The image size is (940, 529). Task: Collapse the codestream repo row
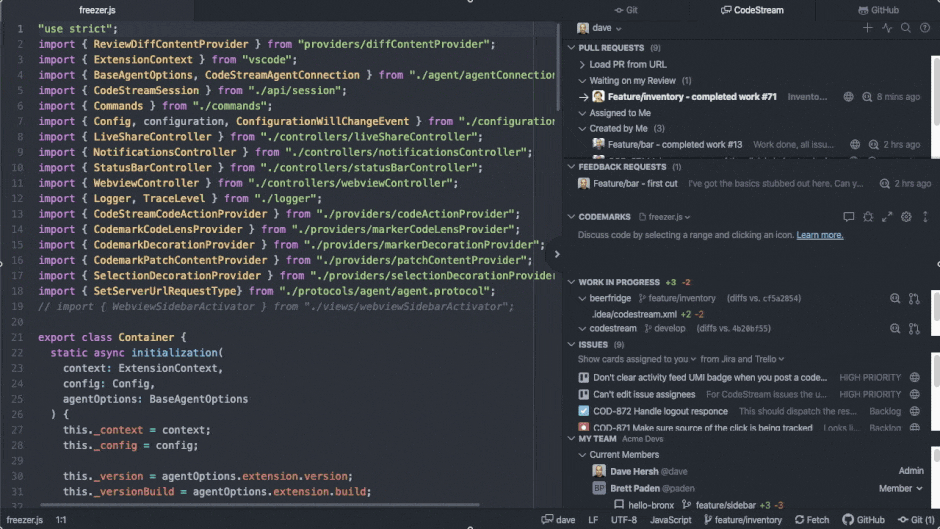click(x=582, y=329)
